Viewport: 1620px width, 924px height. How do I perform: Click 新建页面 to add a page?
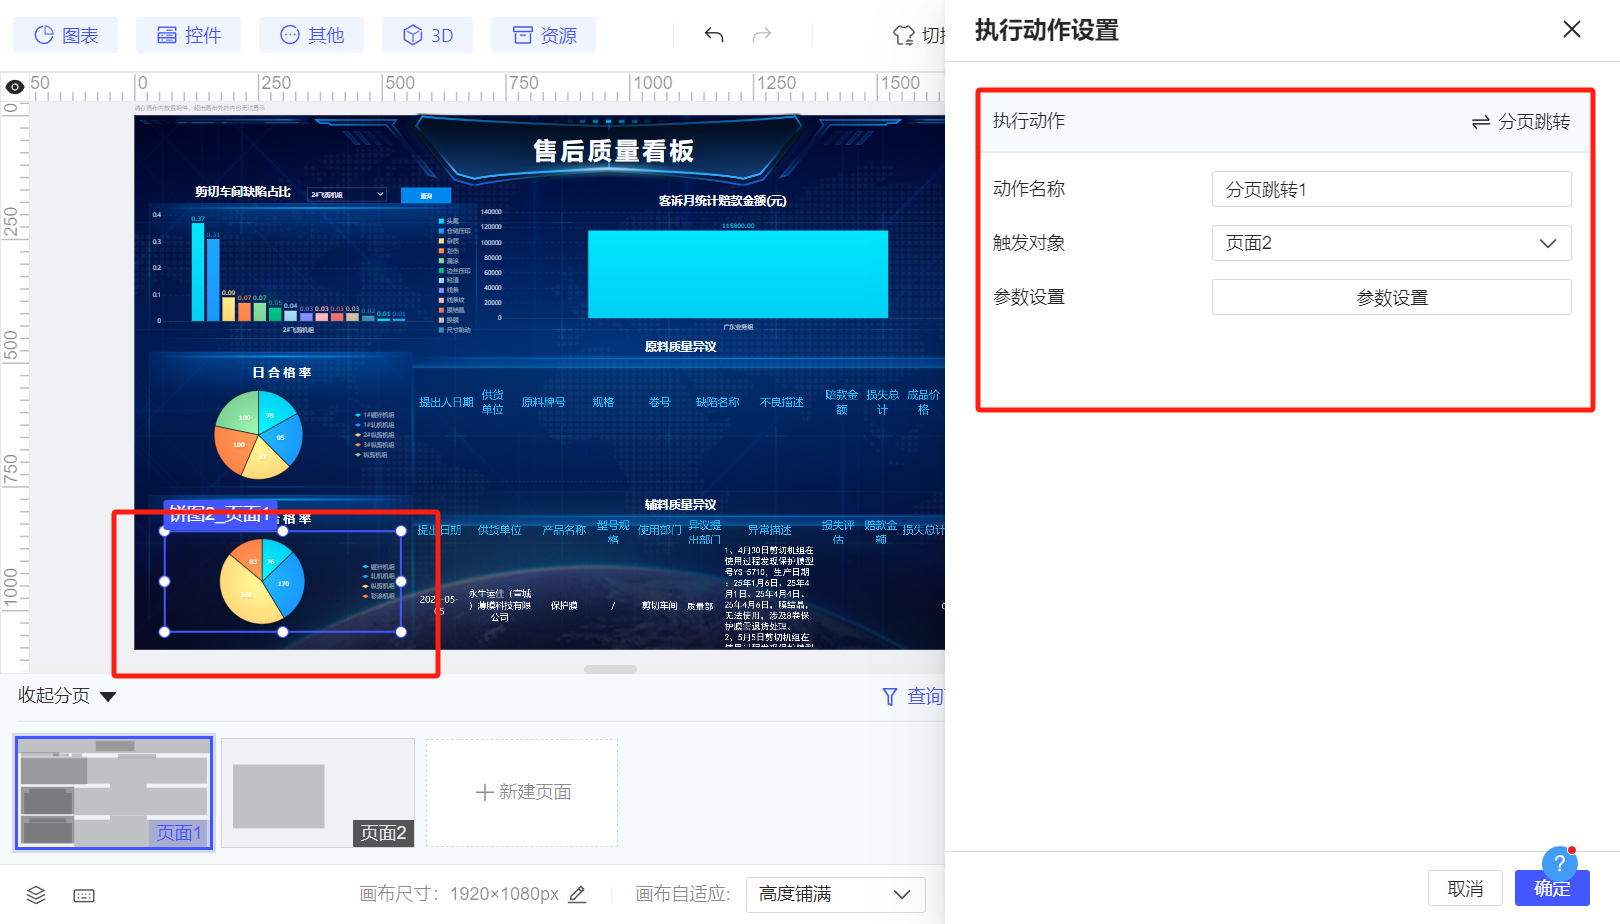click(x=522, y=793)
